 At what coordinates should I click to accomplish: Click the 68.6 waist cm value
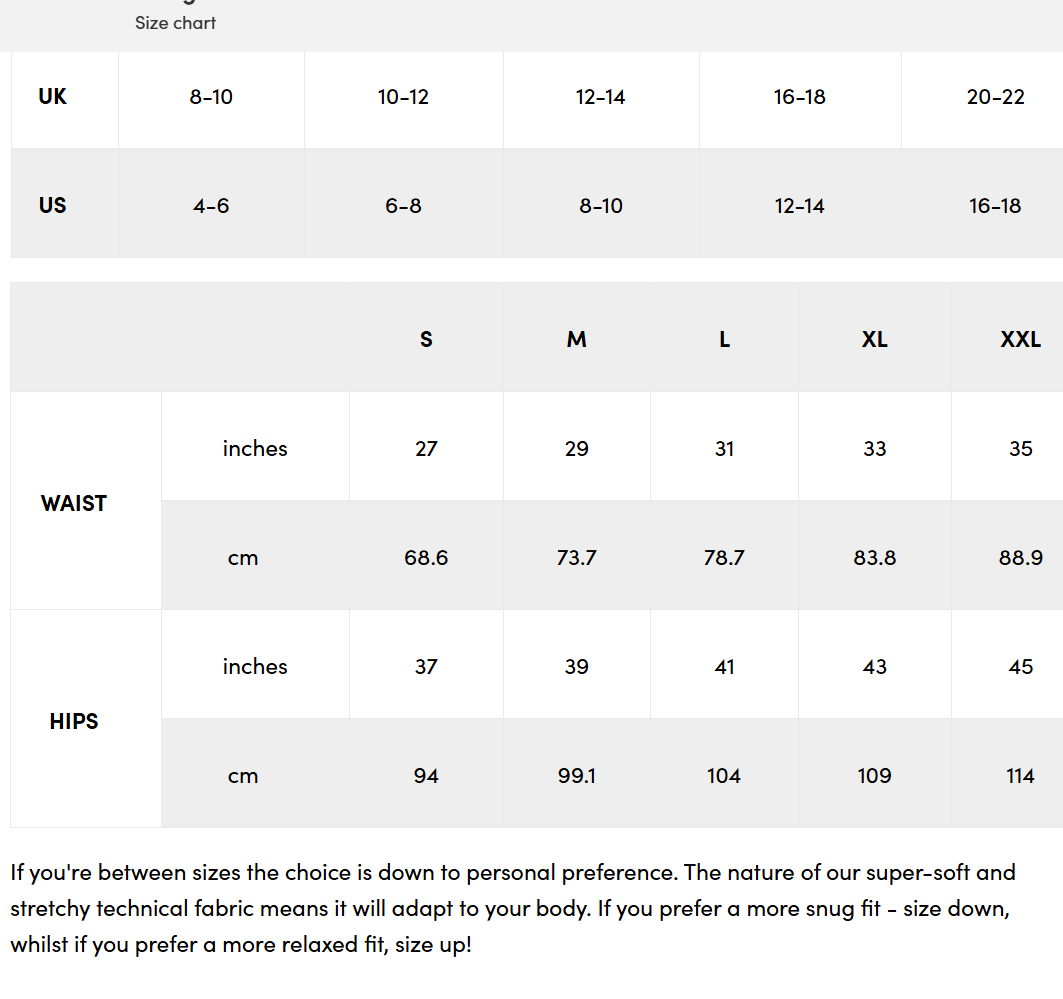click(x=426, y=558)
